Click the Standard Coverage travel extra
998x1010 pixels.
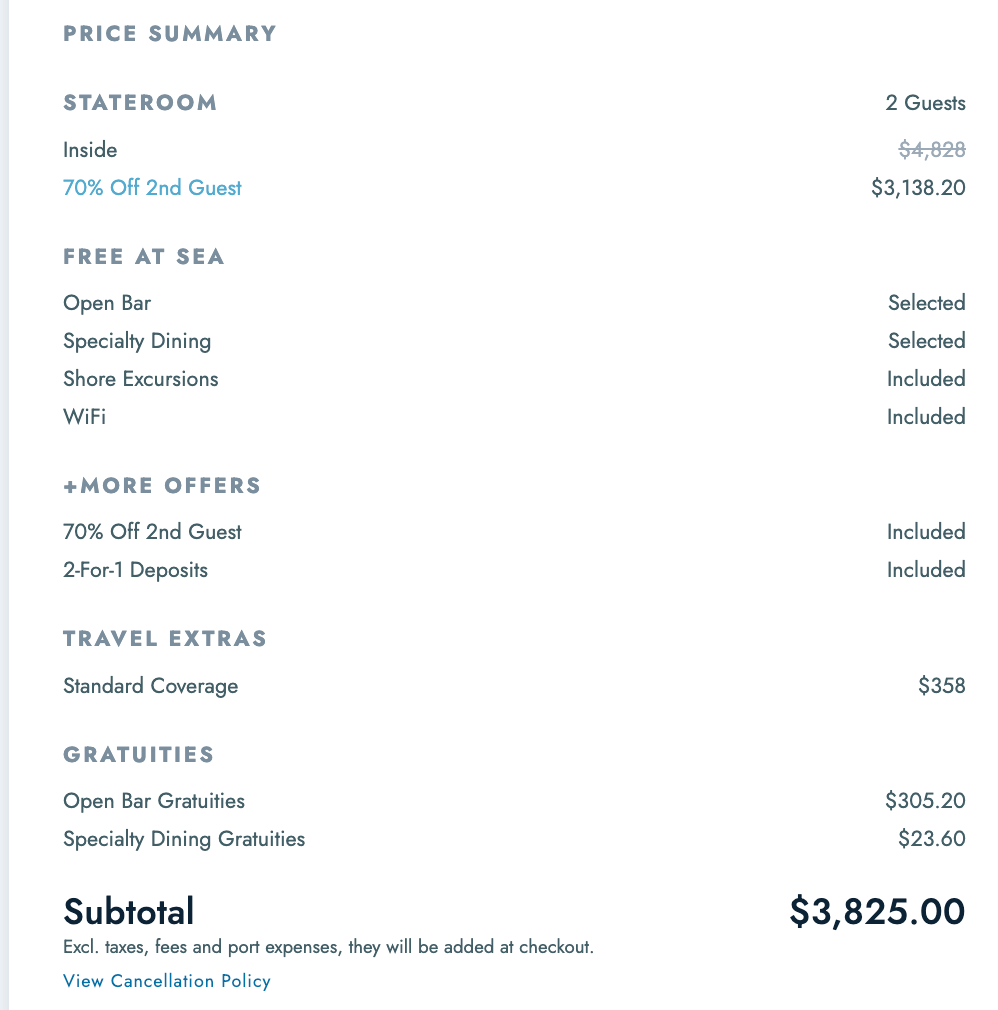click(x=150, y=686)
